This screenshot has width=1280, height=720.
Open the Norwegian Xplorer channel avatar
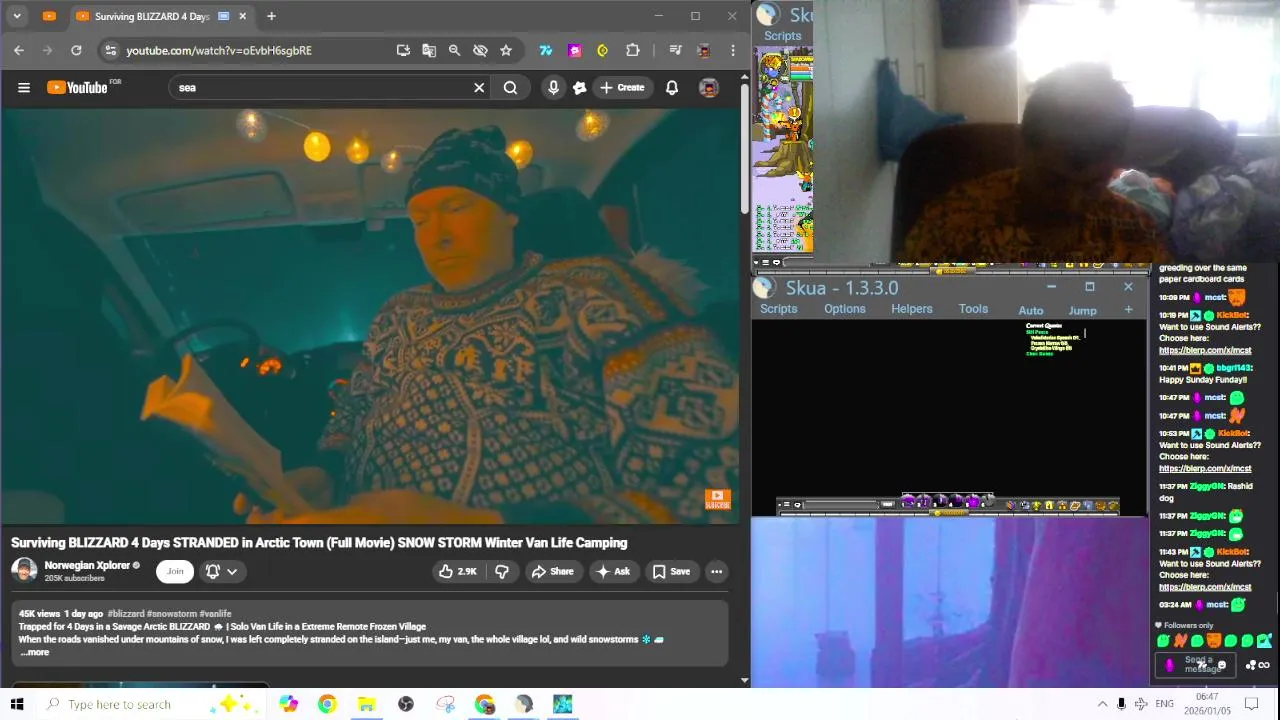24,571
